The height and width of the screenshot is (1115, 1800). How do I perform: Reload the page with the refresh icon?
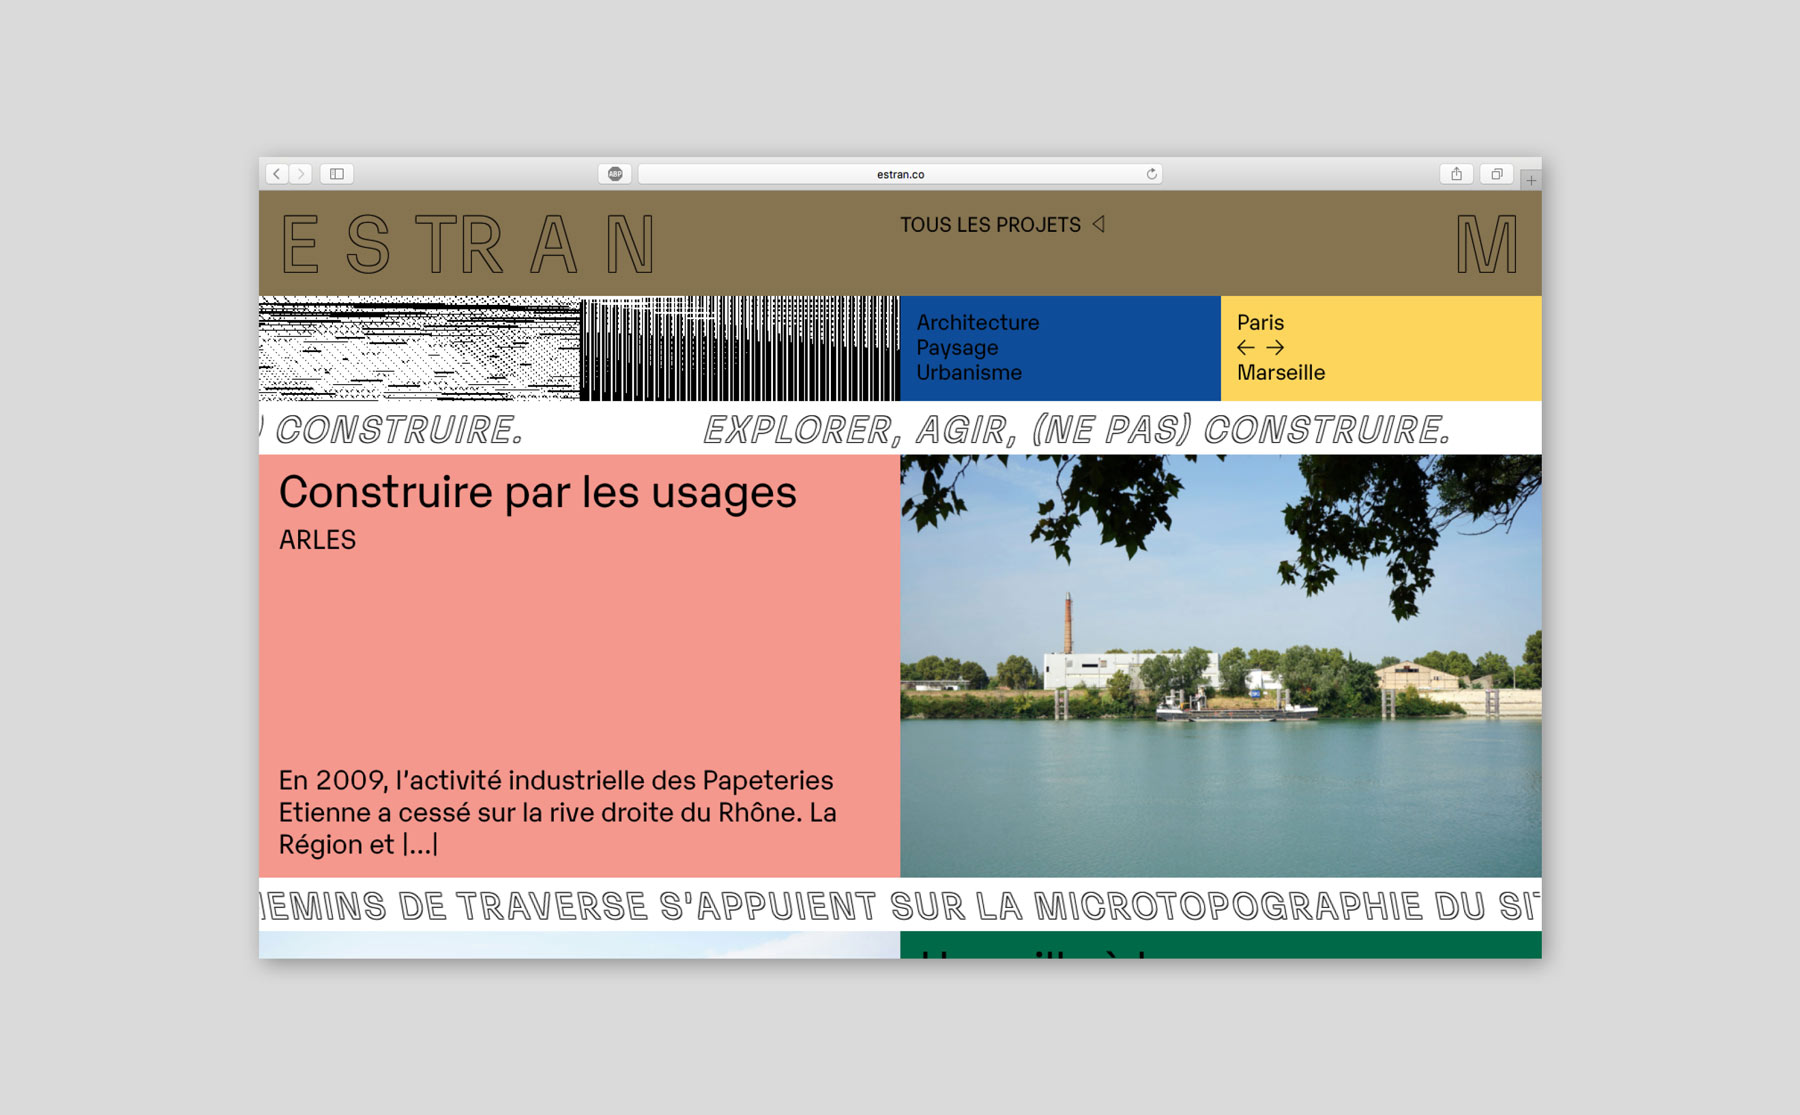(x=1151, y=174)
